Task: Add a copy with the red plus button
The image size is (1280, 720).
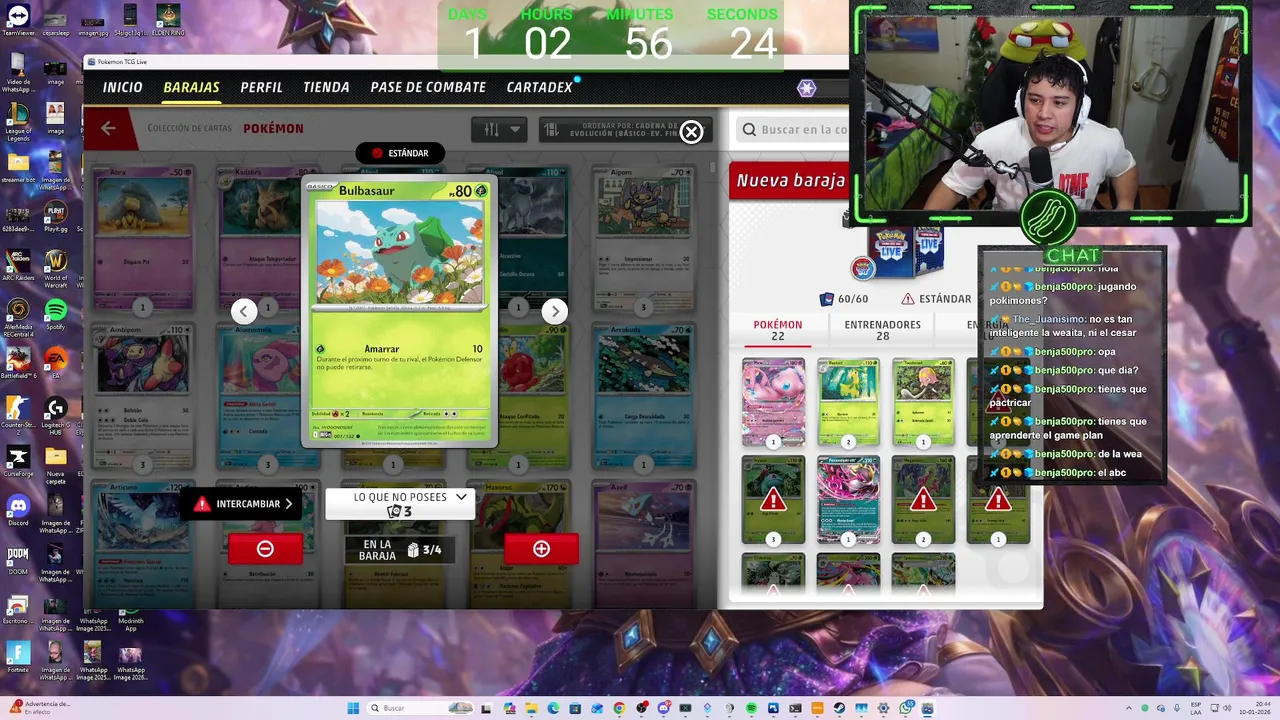Action: (x=541, y=549)
